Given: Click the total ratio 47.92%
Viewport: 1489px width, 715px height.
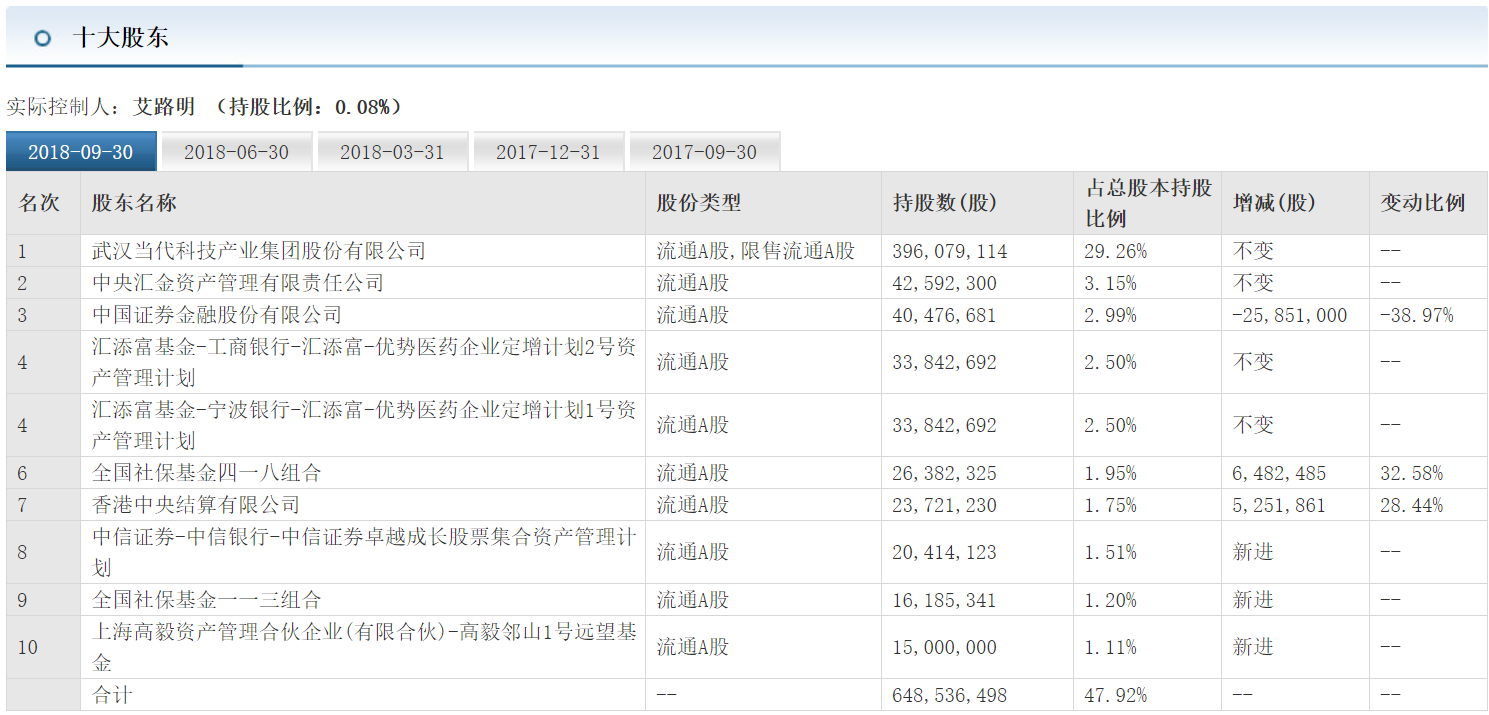Looking at the screenshot, I should [x=1116, y=695].
